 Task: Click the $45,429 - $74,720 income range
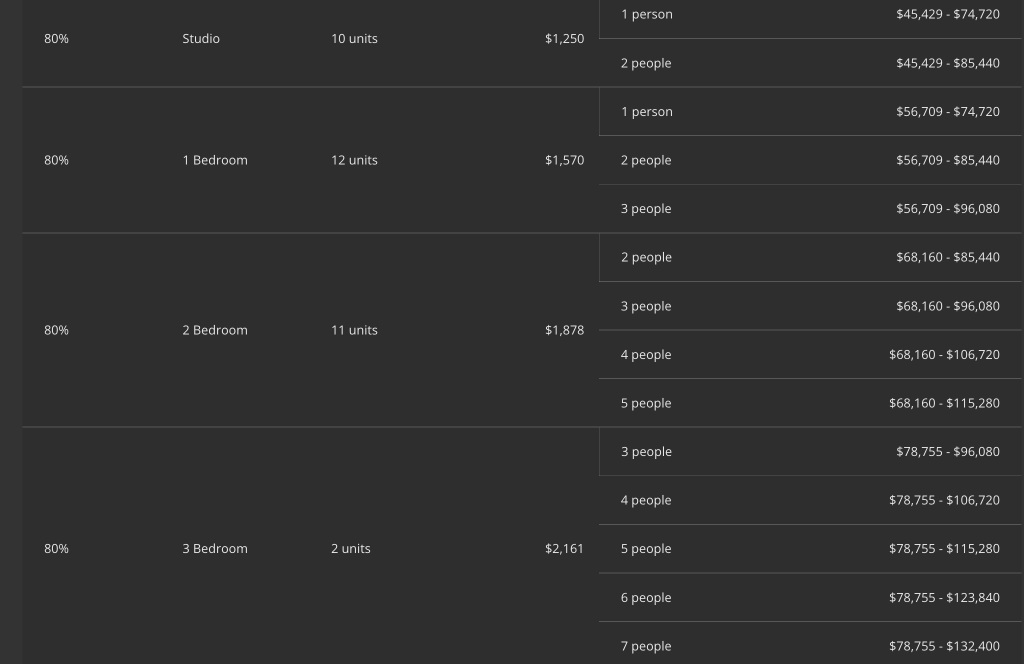click(x=947, y=15)
